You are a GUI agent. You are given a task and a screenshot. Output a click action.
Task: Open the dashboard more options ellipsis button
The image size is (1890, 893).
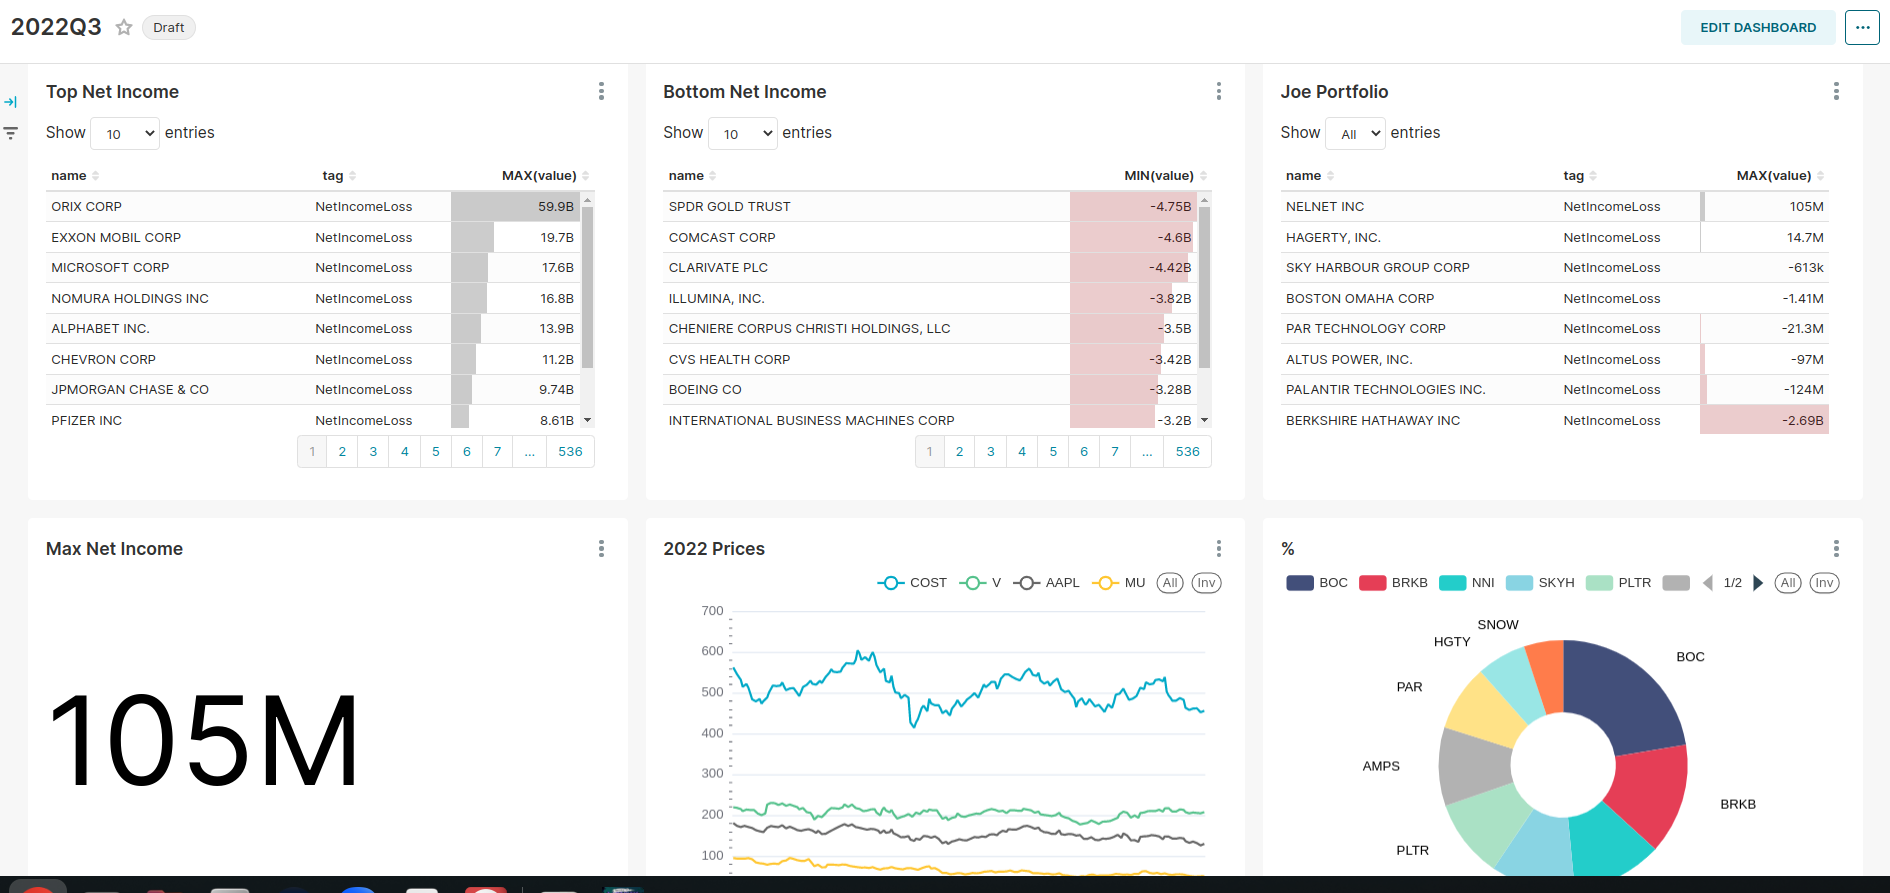pos(1862,27)
